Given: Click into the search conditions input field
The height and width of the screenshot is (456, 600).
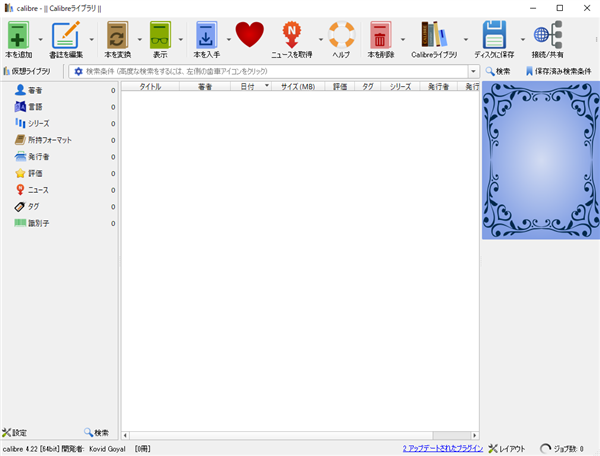Looking at the screenshot, I should click(x=276, y=72).
